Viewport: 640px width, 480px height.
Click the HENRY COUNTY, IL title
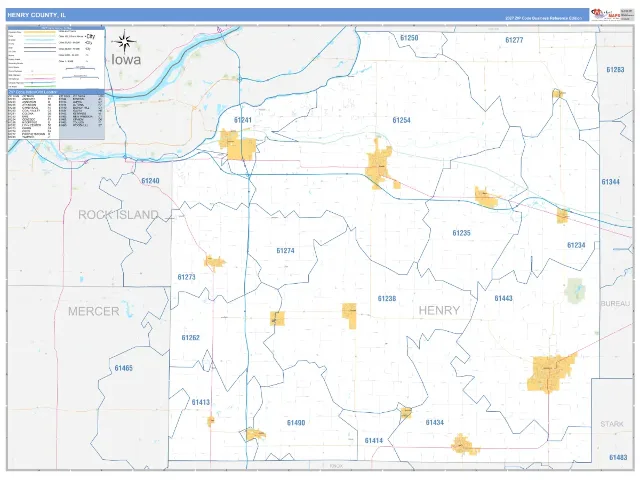click(x=36, y=15)
